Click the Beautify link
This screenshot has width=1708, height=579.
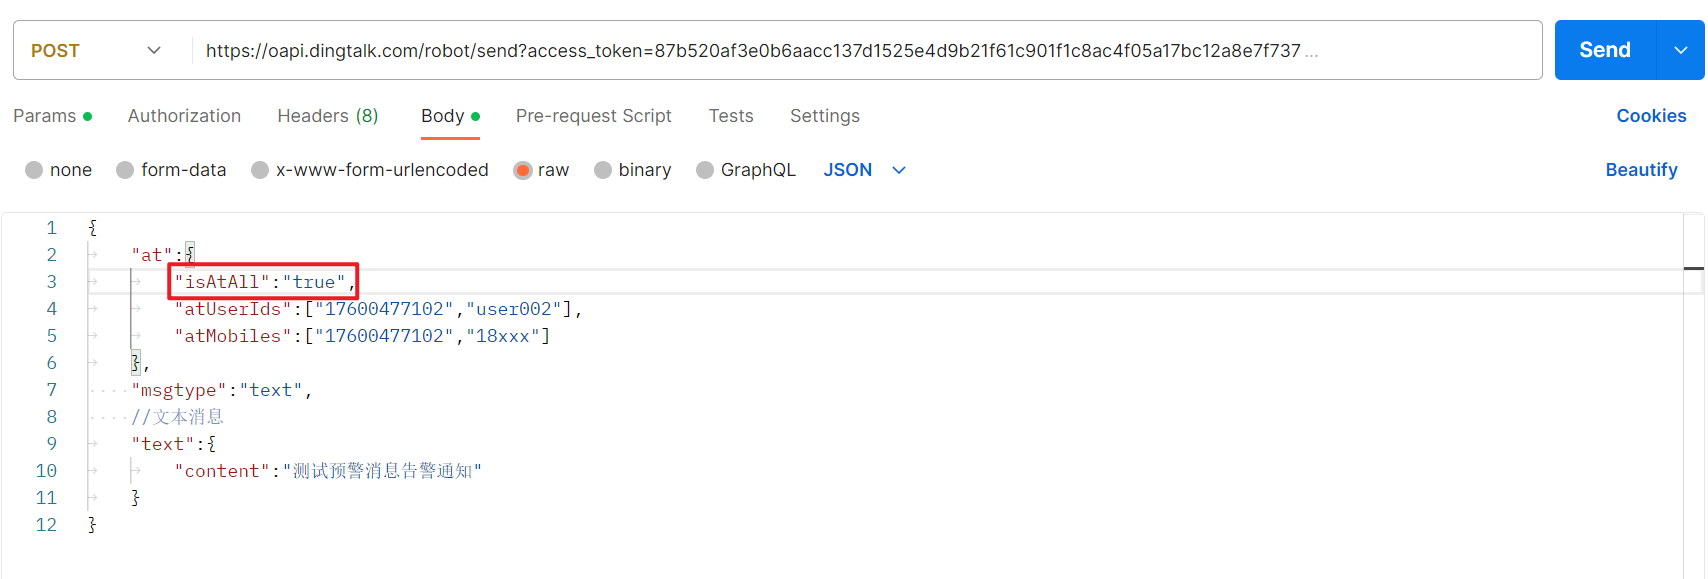tap(1641, 169)
